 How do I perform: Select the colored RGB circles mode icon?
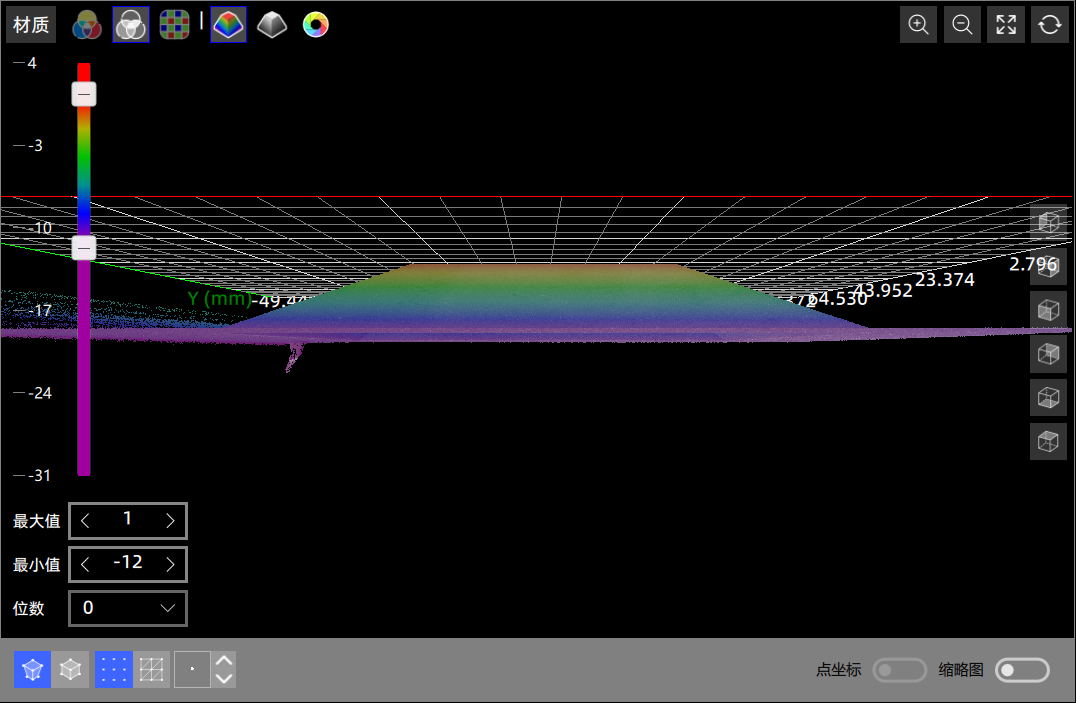pyautogui.click(x=87, y=25)
